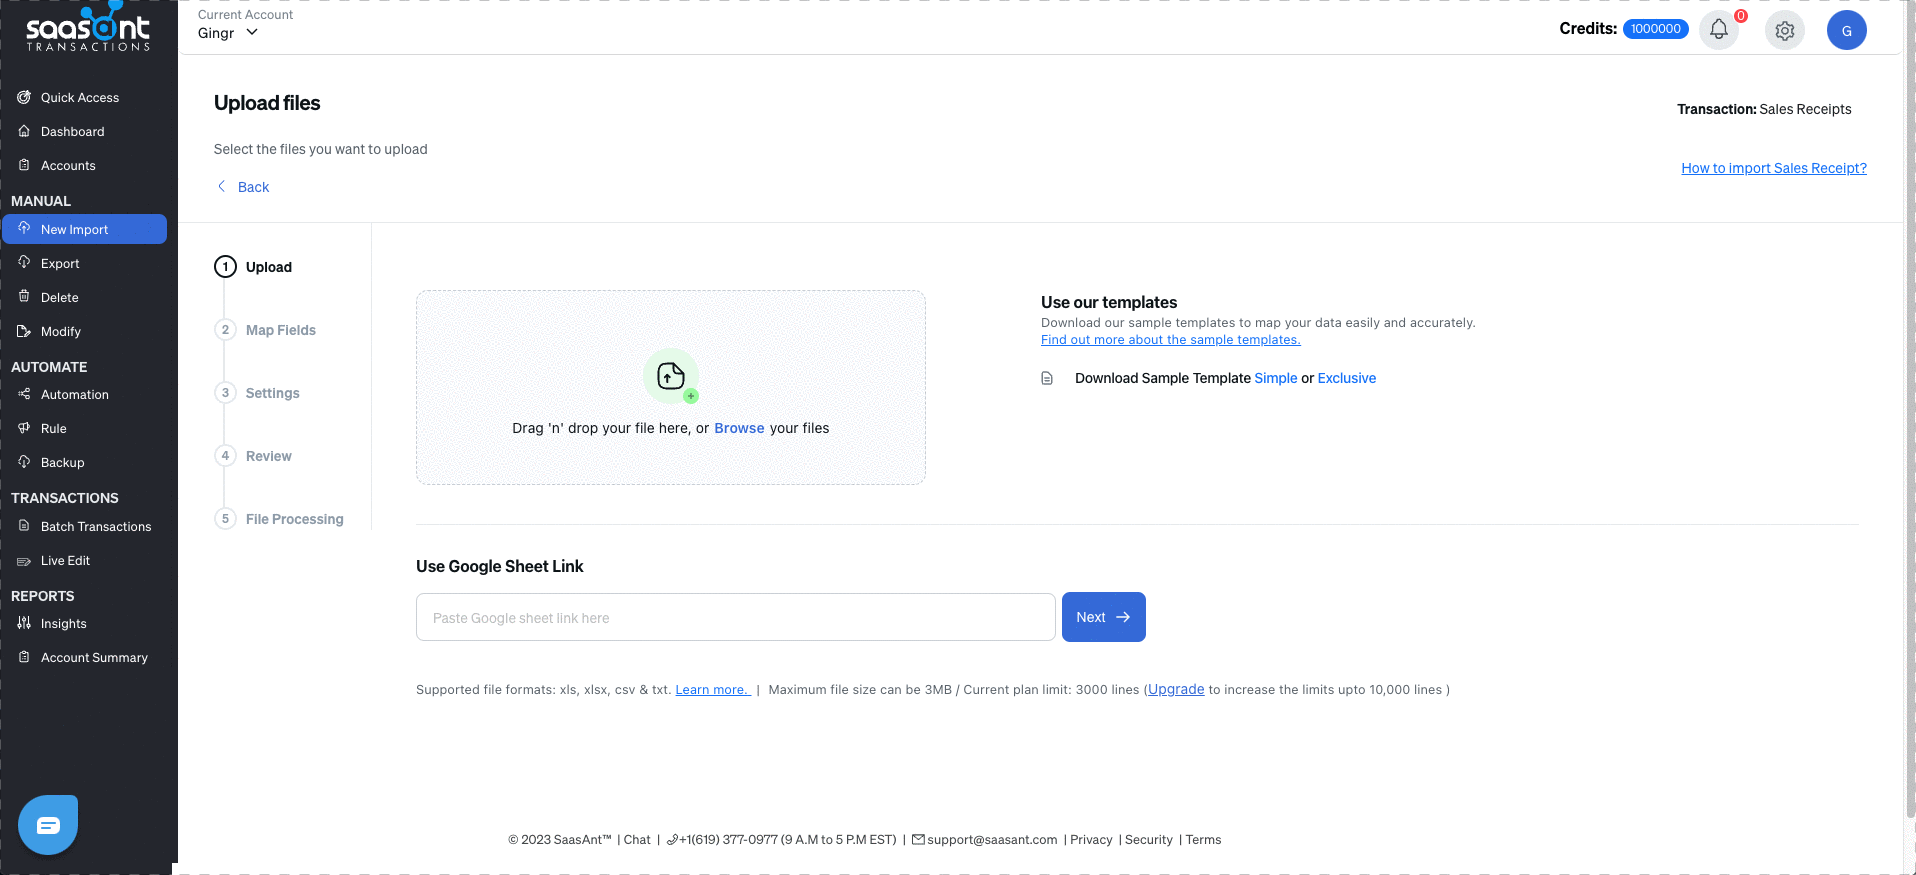Click the Back link
The width and height of the screenshot is (1916, 875).
click(x=253, y=187)
